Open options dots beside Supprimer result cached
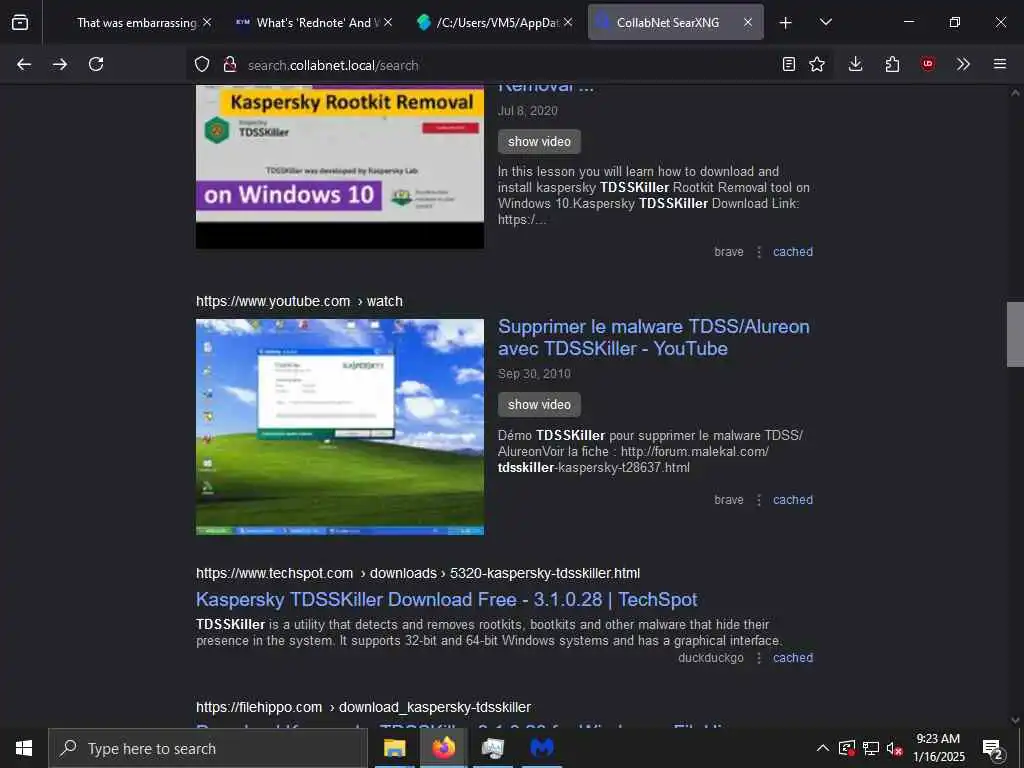1024x768 pixels. click(759, 500)
